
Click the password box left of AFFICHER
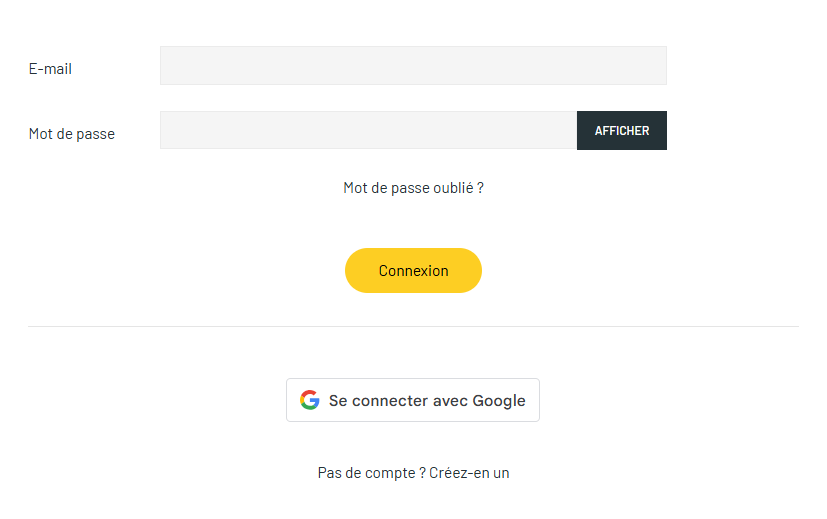(x=540, y=131)
